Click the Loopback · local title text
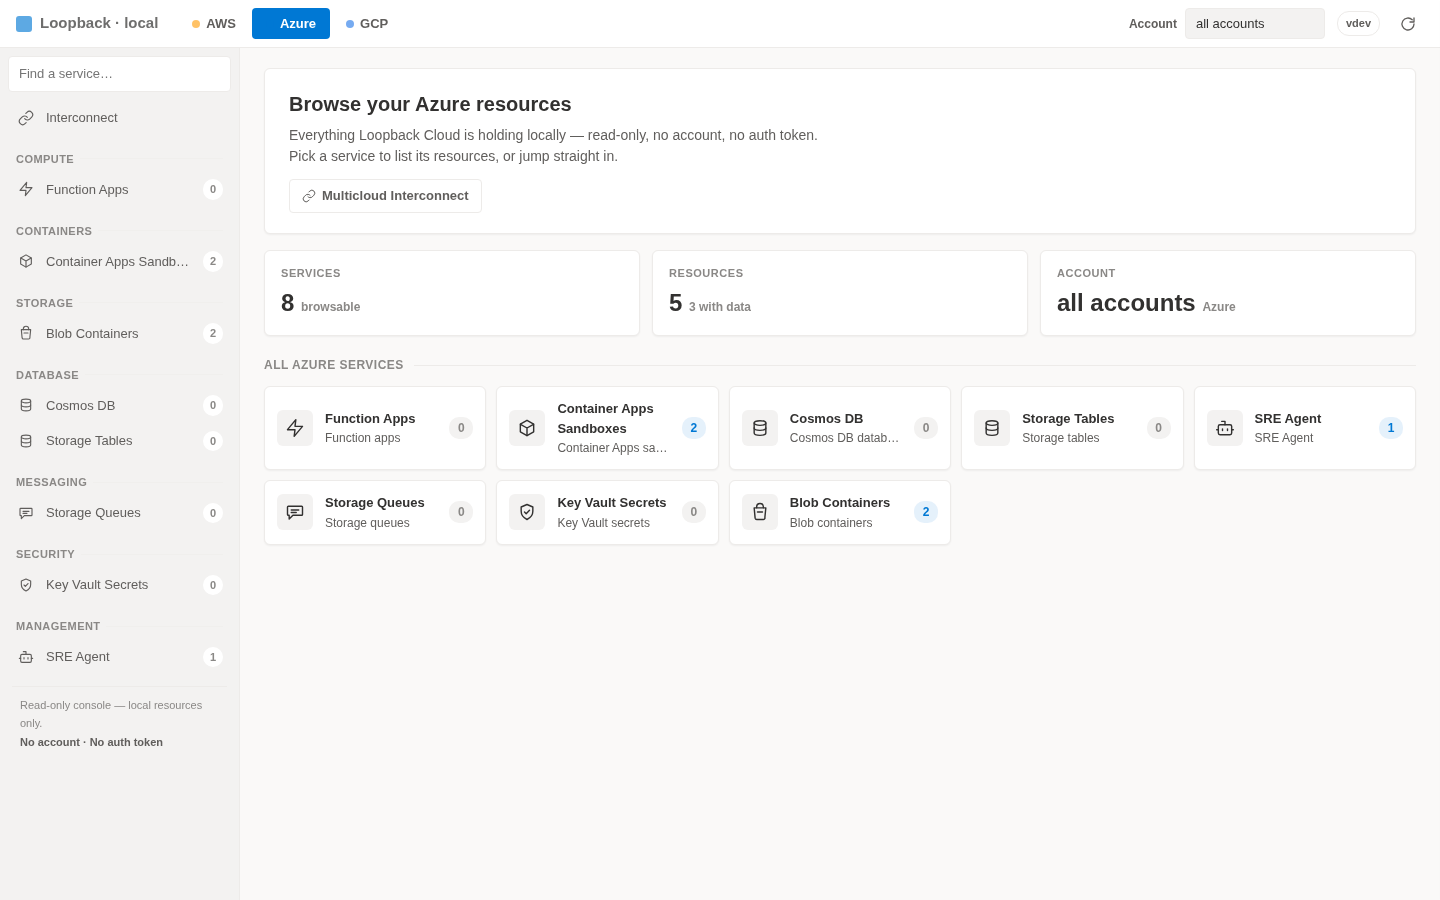 (99, 23)
